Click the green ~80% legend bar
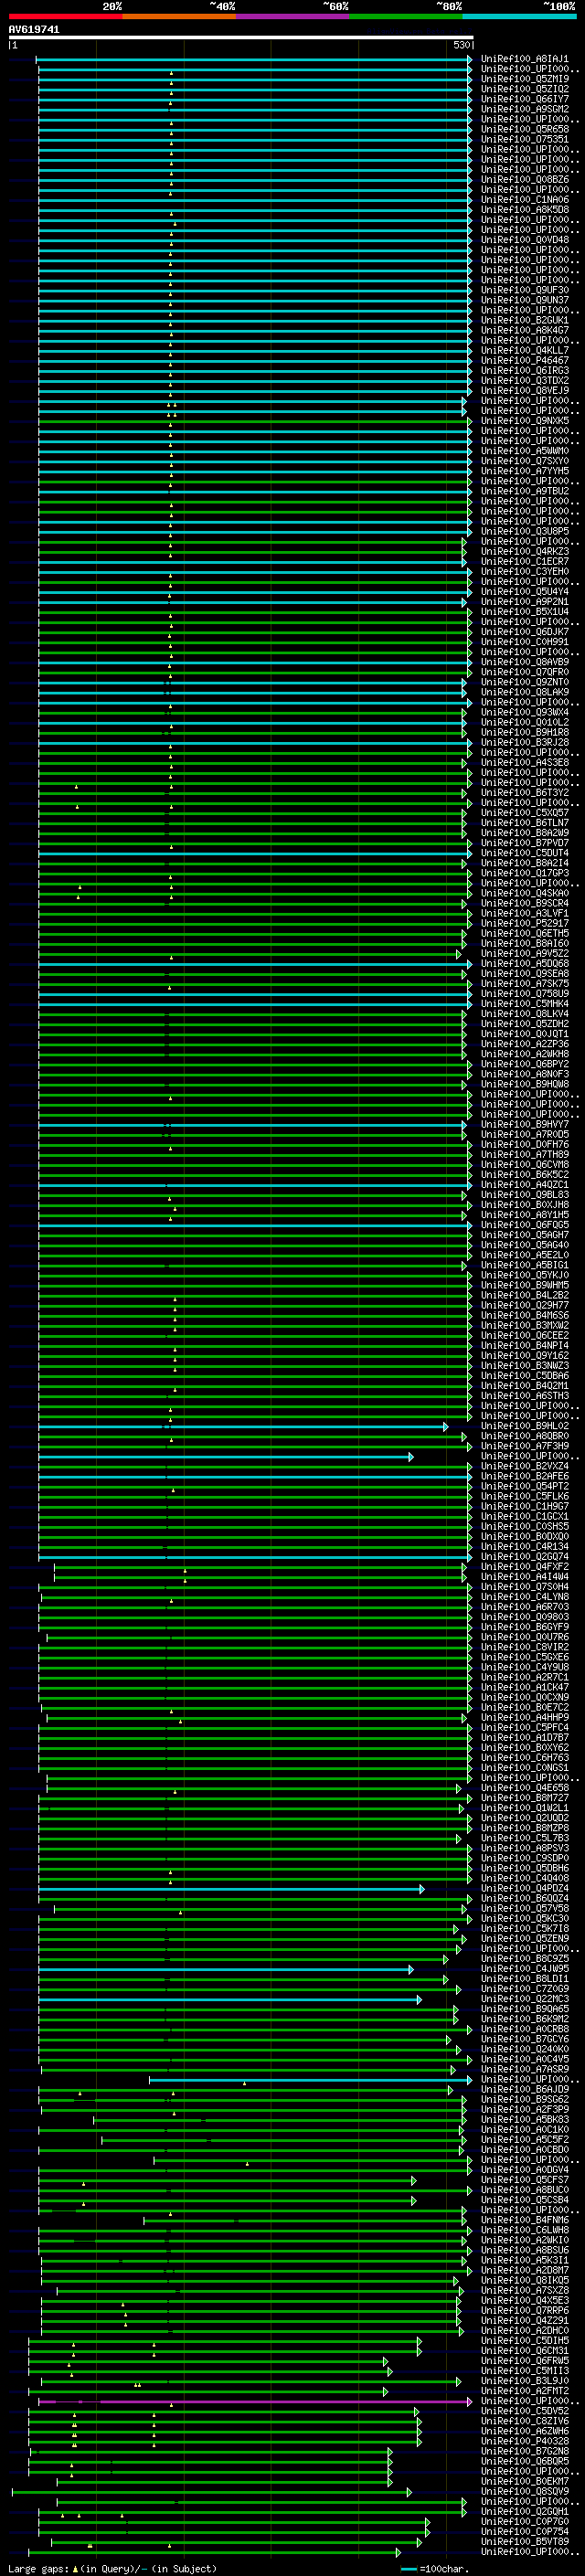 (406, 16)
